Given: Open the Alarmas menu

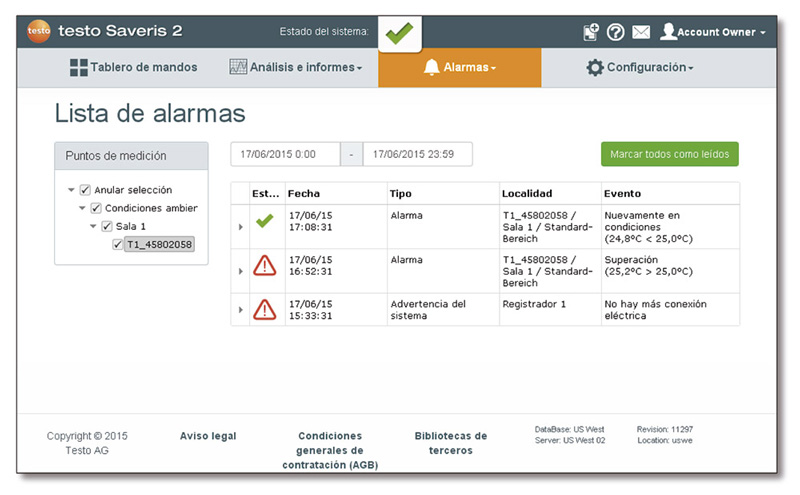Looking at the screenshot, I should (460, 67).
